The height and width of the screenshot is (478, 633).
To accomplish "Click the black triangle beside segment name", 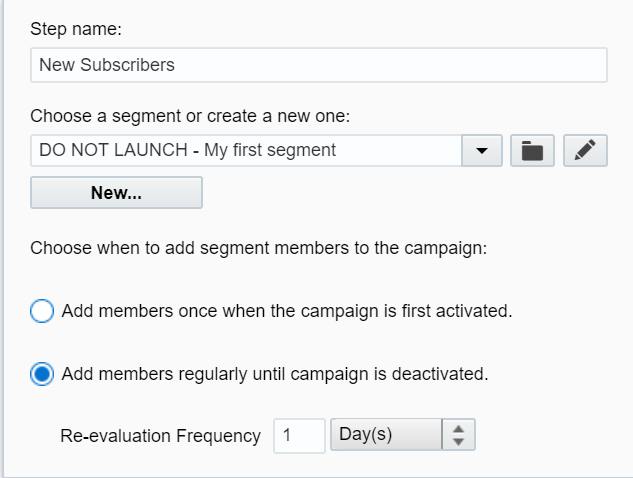I will pyautogui.click(x=482, y=151).
